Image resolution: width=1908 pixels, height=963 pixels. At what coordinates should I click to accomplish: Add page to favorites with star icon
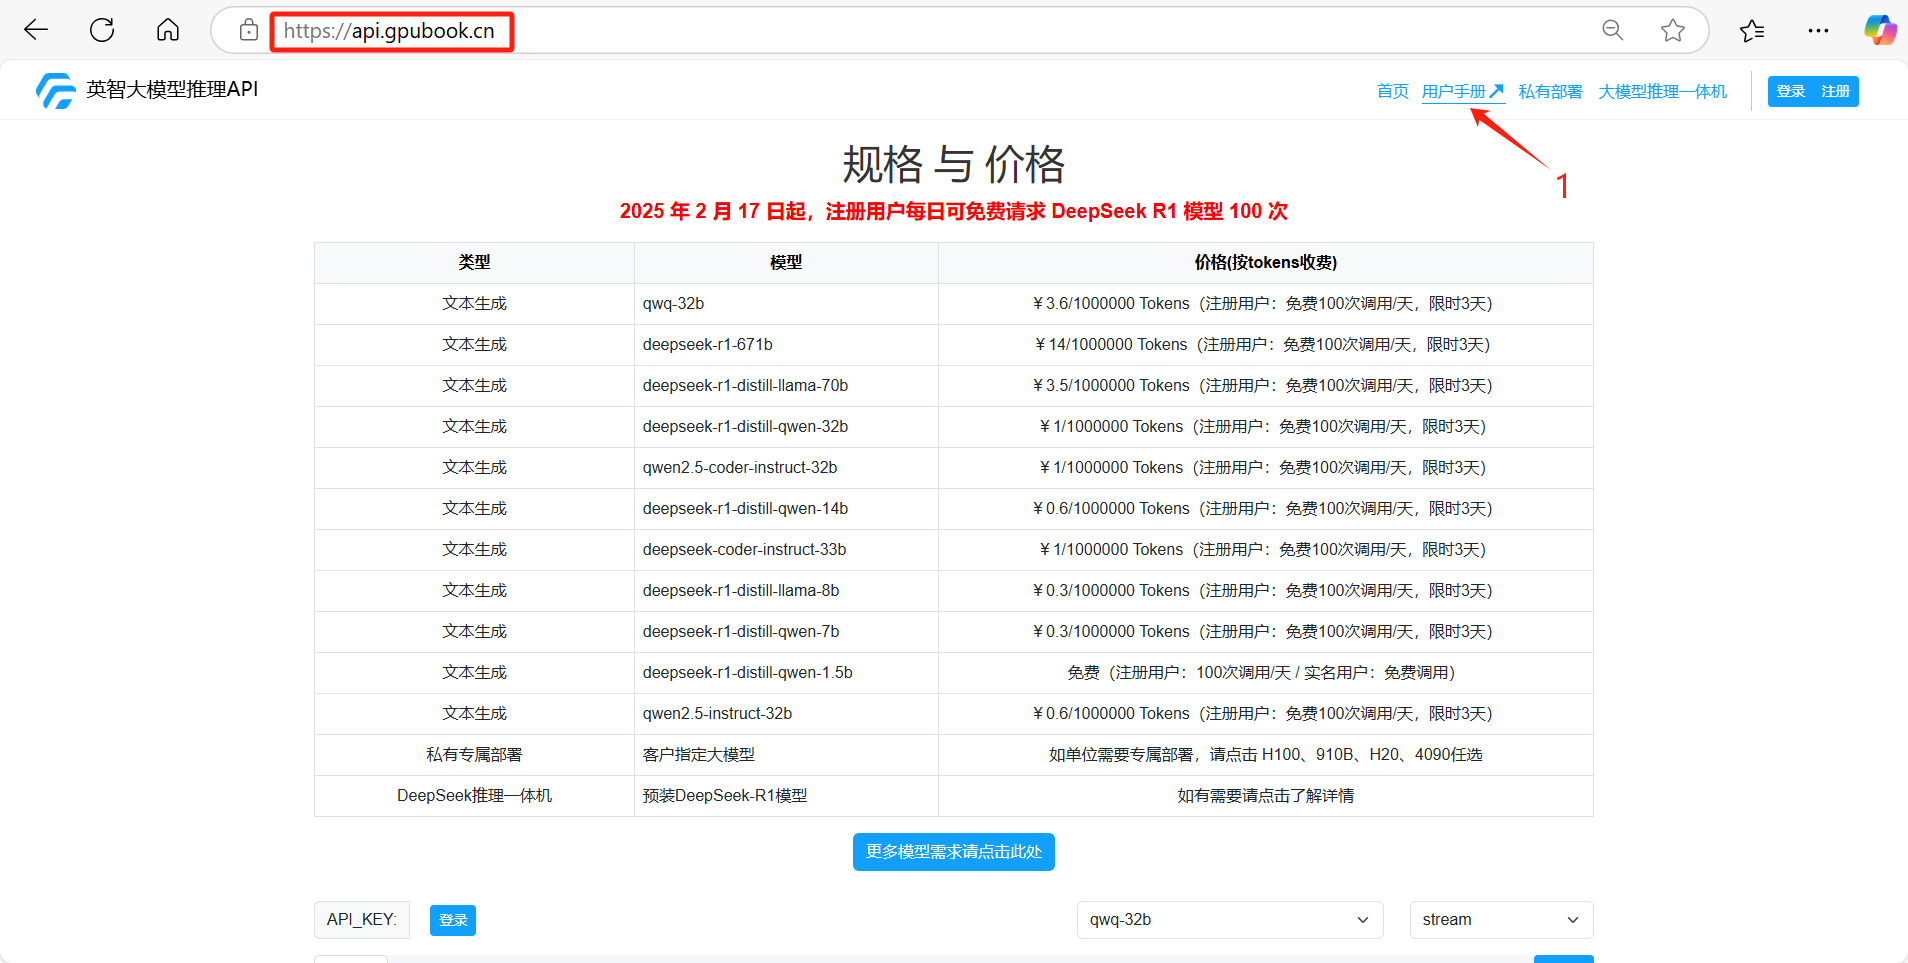1673,30
